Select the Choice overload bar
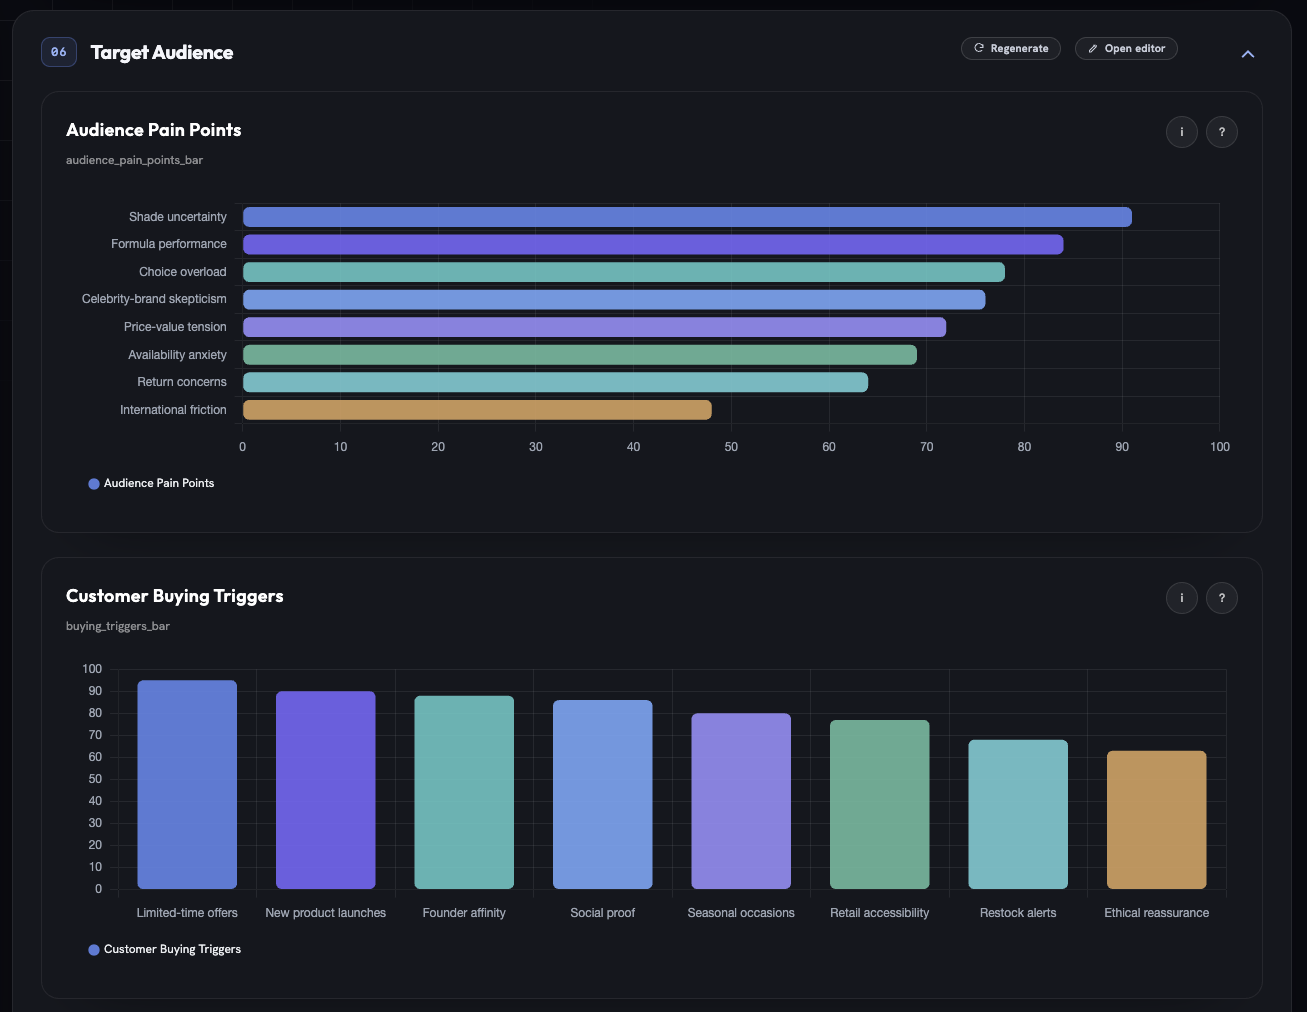Screen dimensions: 1307x1012 [x=624, y=272]
